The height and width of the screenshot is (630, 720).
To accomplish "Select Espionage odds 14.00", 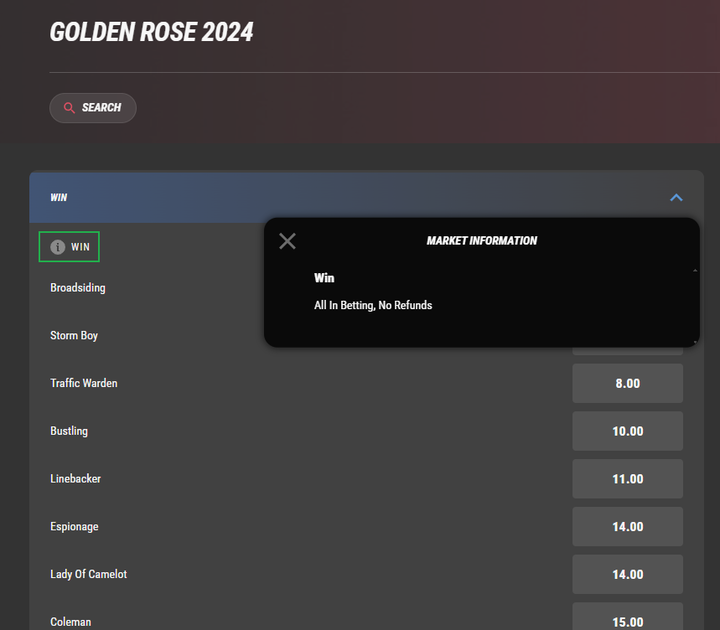I will pos(627,527).
